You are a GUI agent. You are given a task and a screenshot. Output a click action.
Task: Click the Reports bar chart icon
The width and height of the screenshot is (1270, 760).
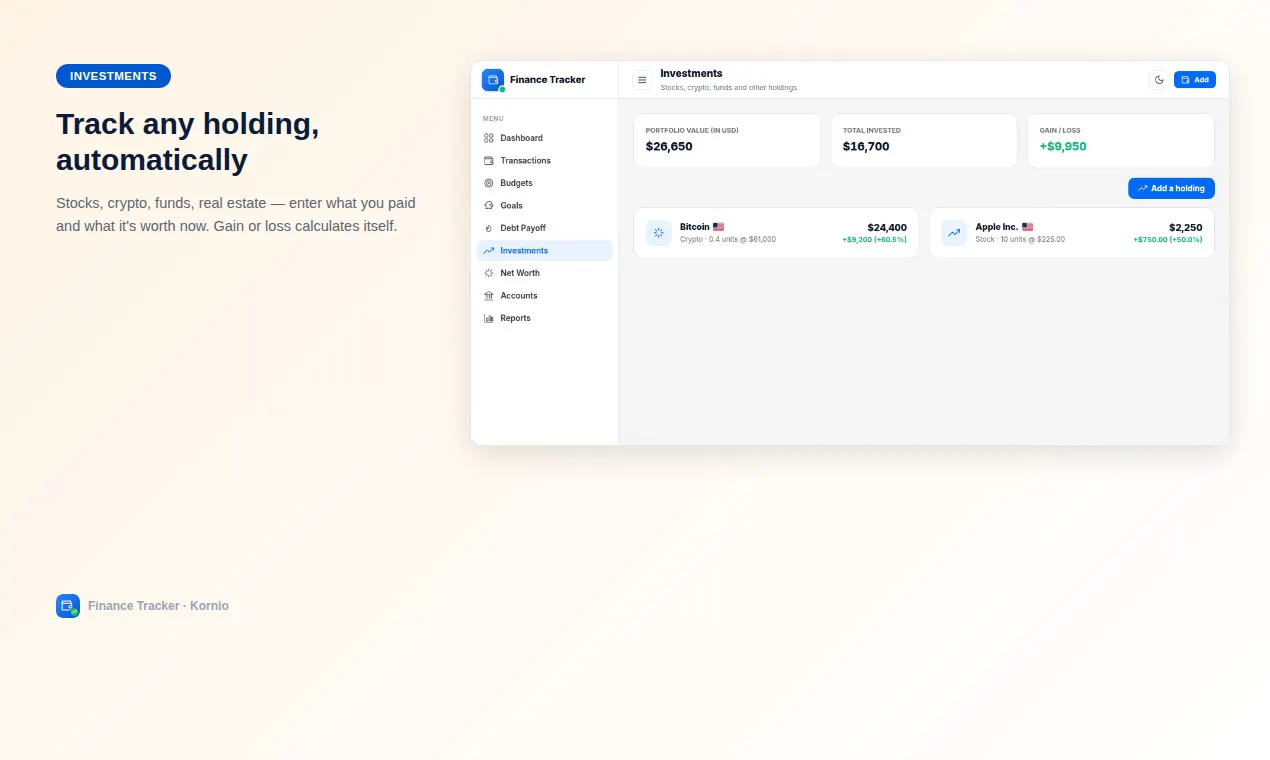click(489, 318)
